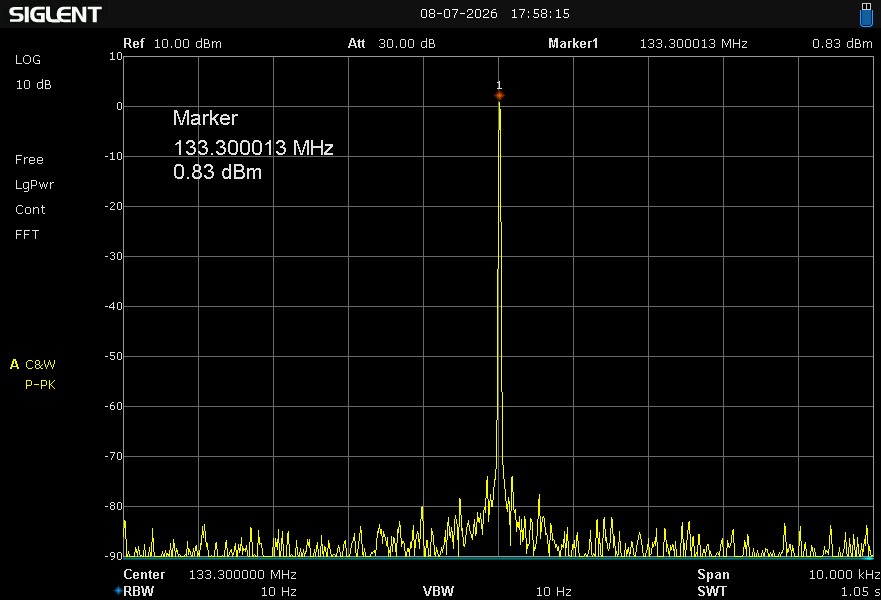
Task: Click the large Marker overlay title
Action: tap(205, 118)
